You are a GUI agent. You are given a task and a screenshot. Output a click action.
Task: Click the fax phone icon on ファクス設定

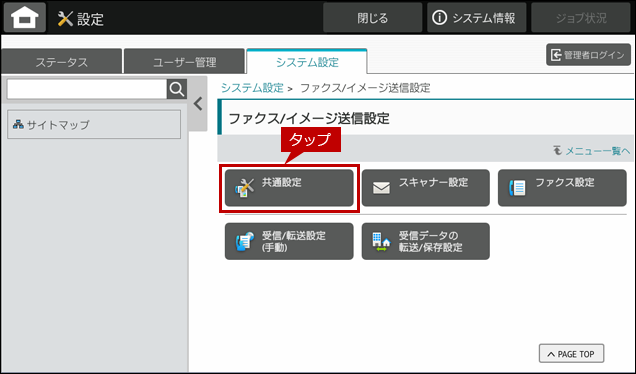(x=517, y=188)
